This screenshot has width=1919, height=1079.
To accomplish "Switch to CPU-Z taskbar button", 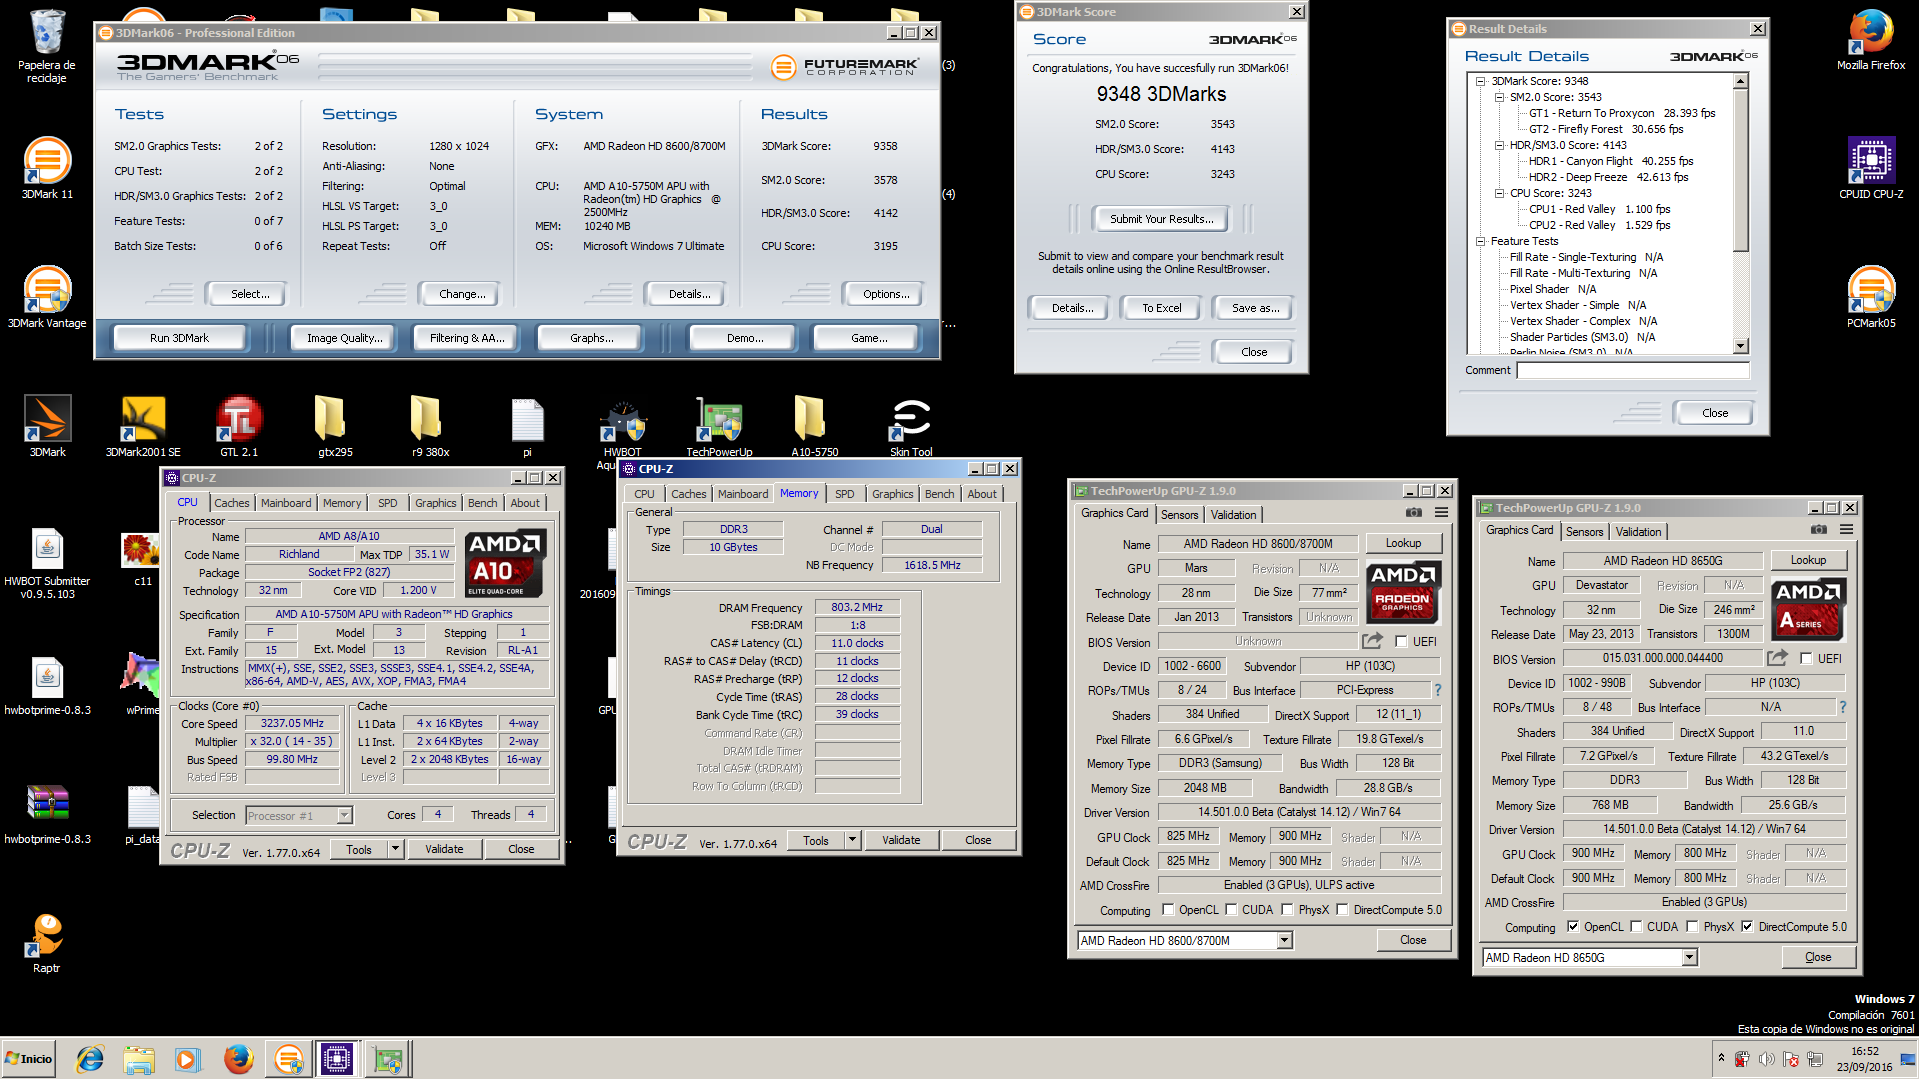I will [x=337, y=1059].
